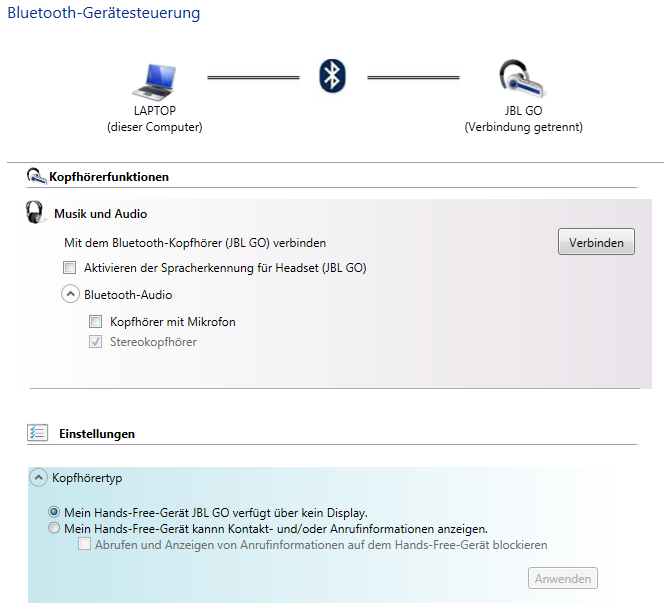Screen dimensions: 664x603
Task: Click the Kopfhörerfunktionen headset icon
Action: (36, 176)
